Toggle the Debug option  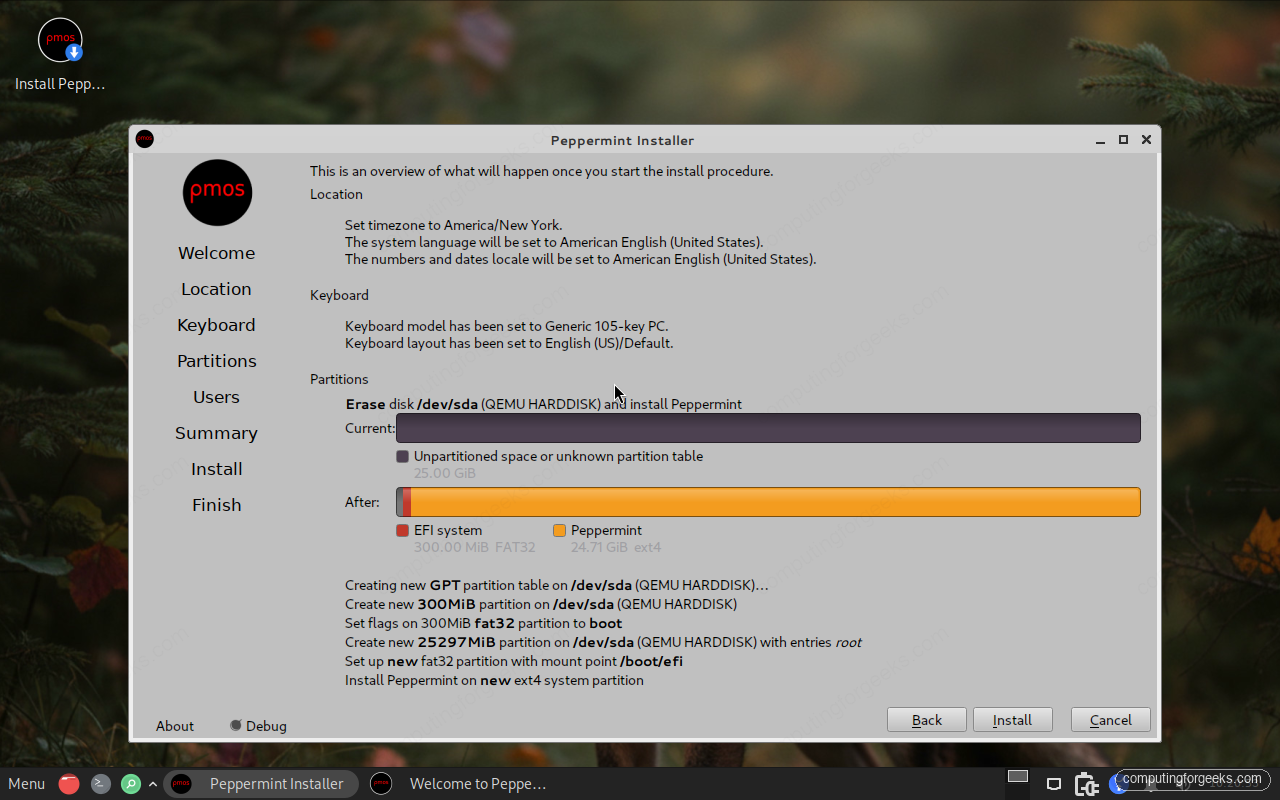tap(258, 726)
